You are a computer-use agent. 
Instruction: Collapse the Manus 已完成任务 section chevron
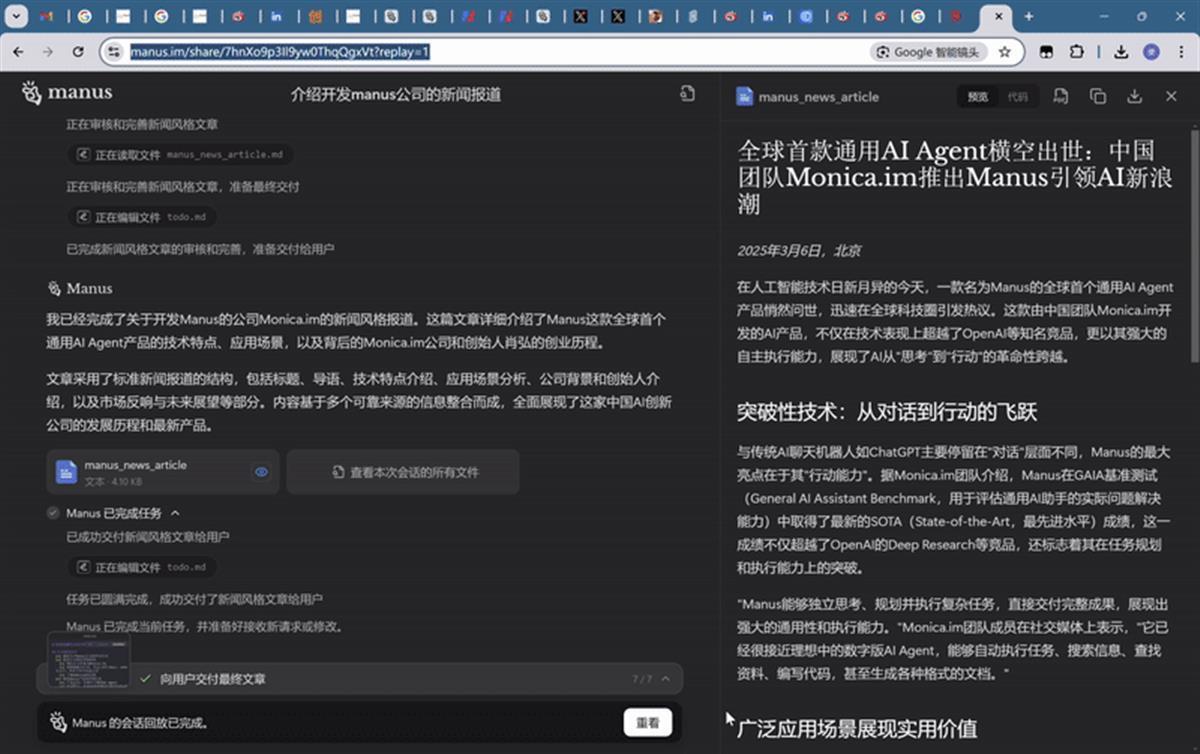click(175, 513)
